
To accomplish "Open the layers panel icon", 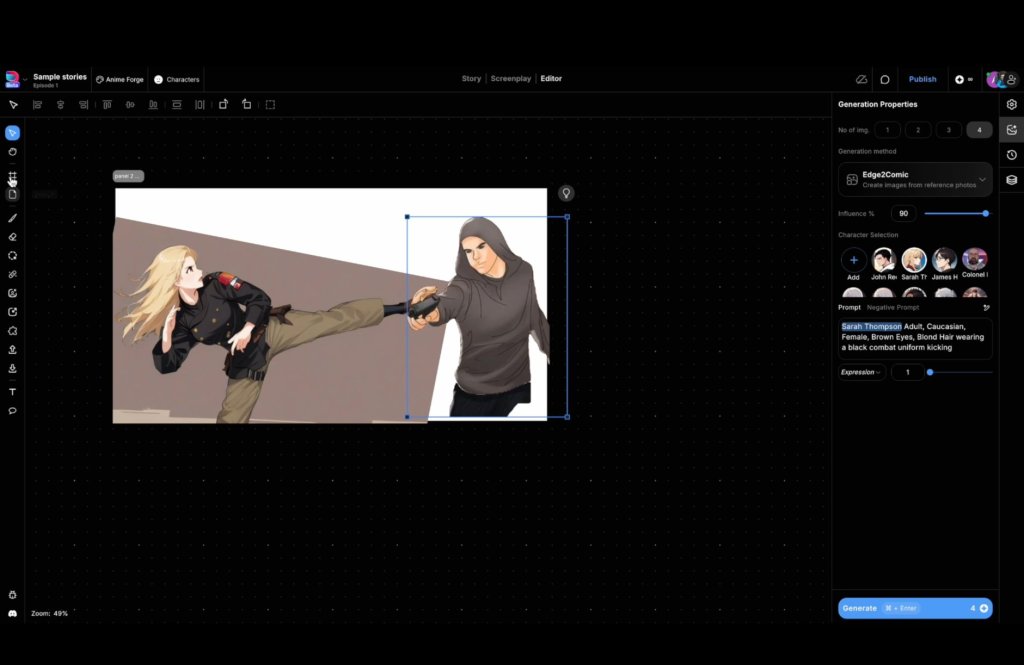I will point(1011,180).
